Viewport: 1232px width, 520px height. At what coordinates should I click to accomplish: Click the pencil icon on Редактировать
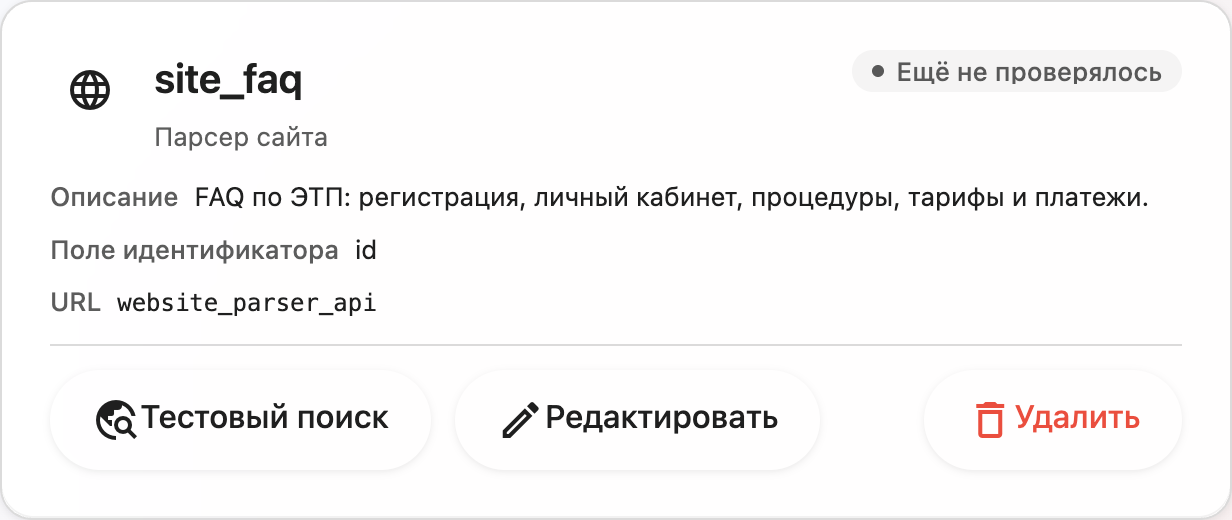click(520, 419)
